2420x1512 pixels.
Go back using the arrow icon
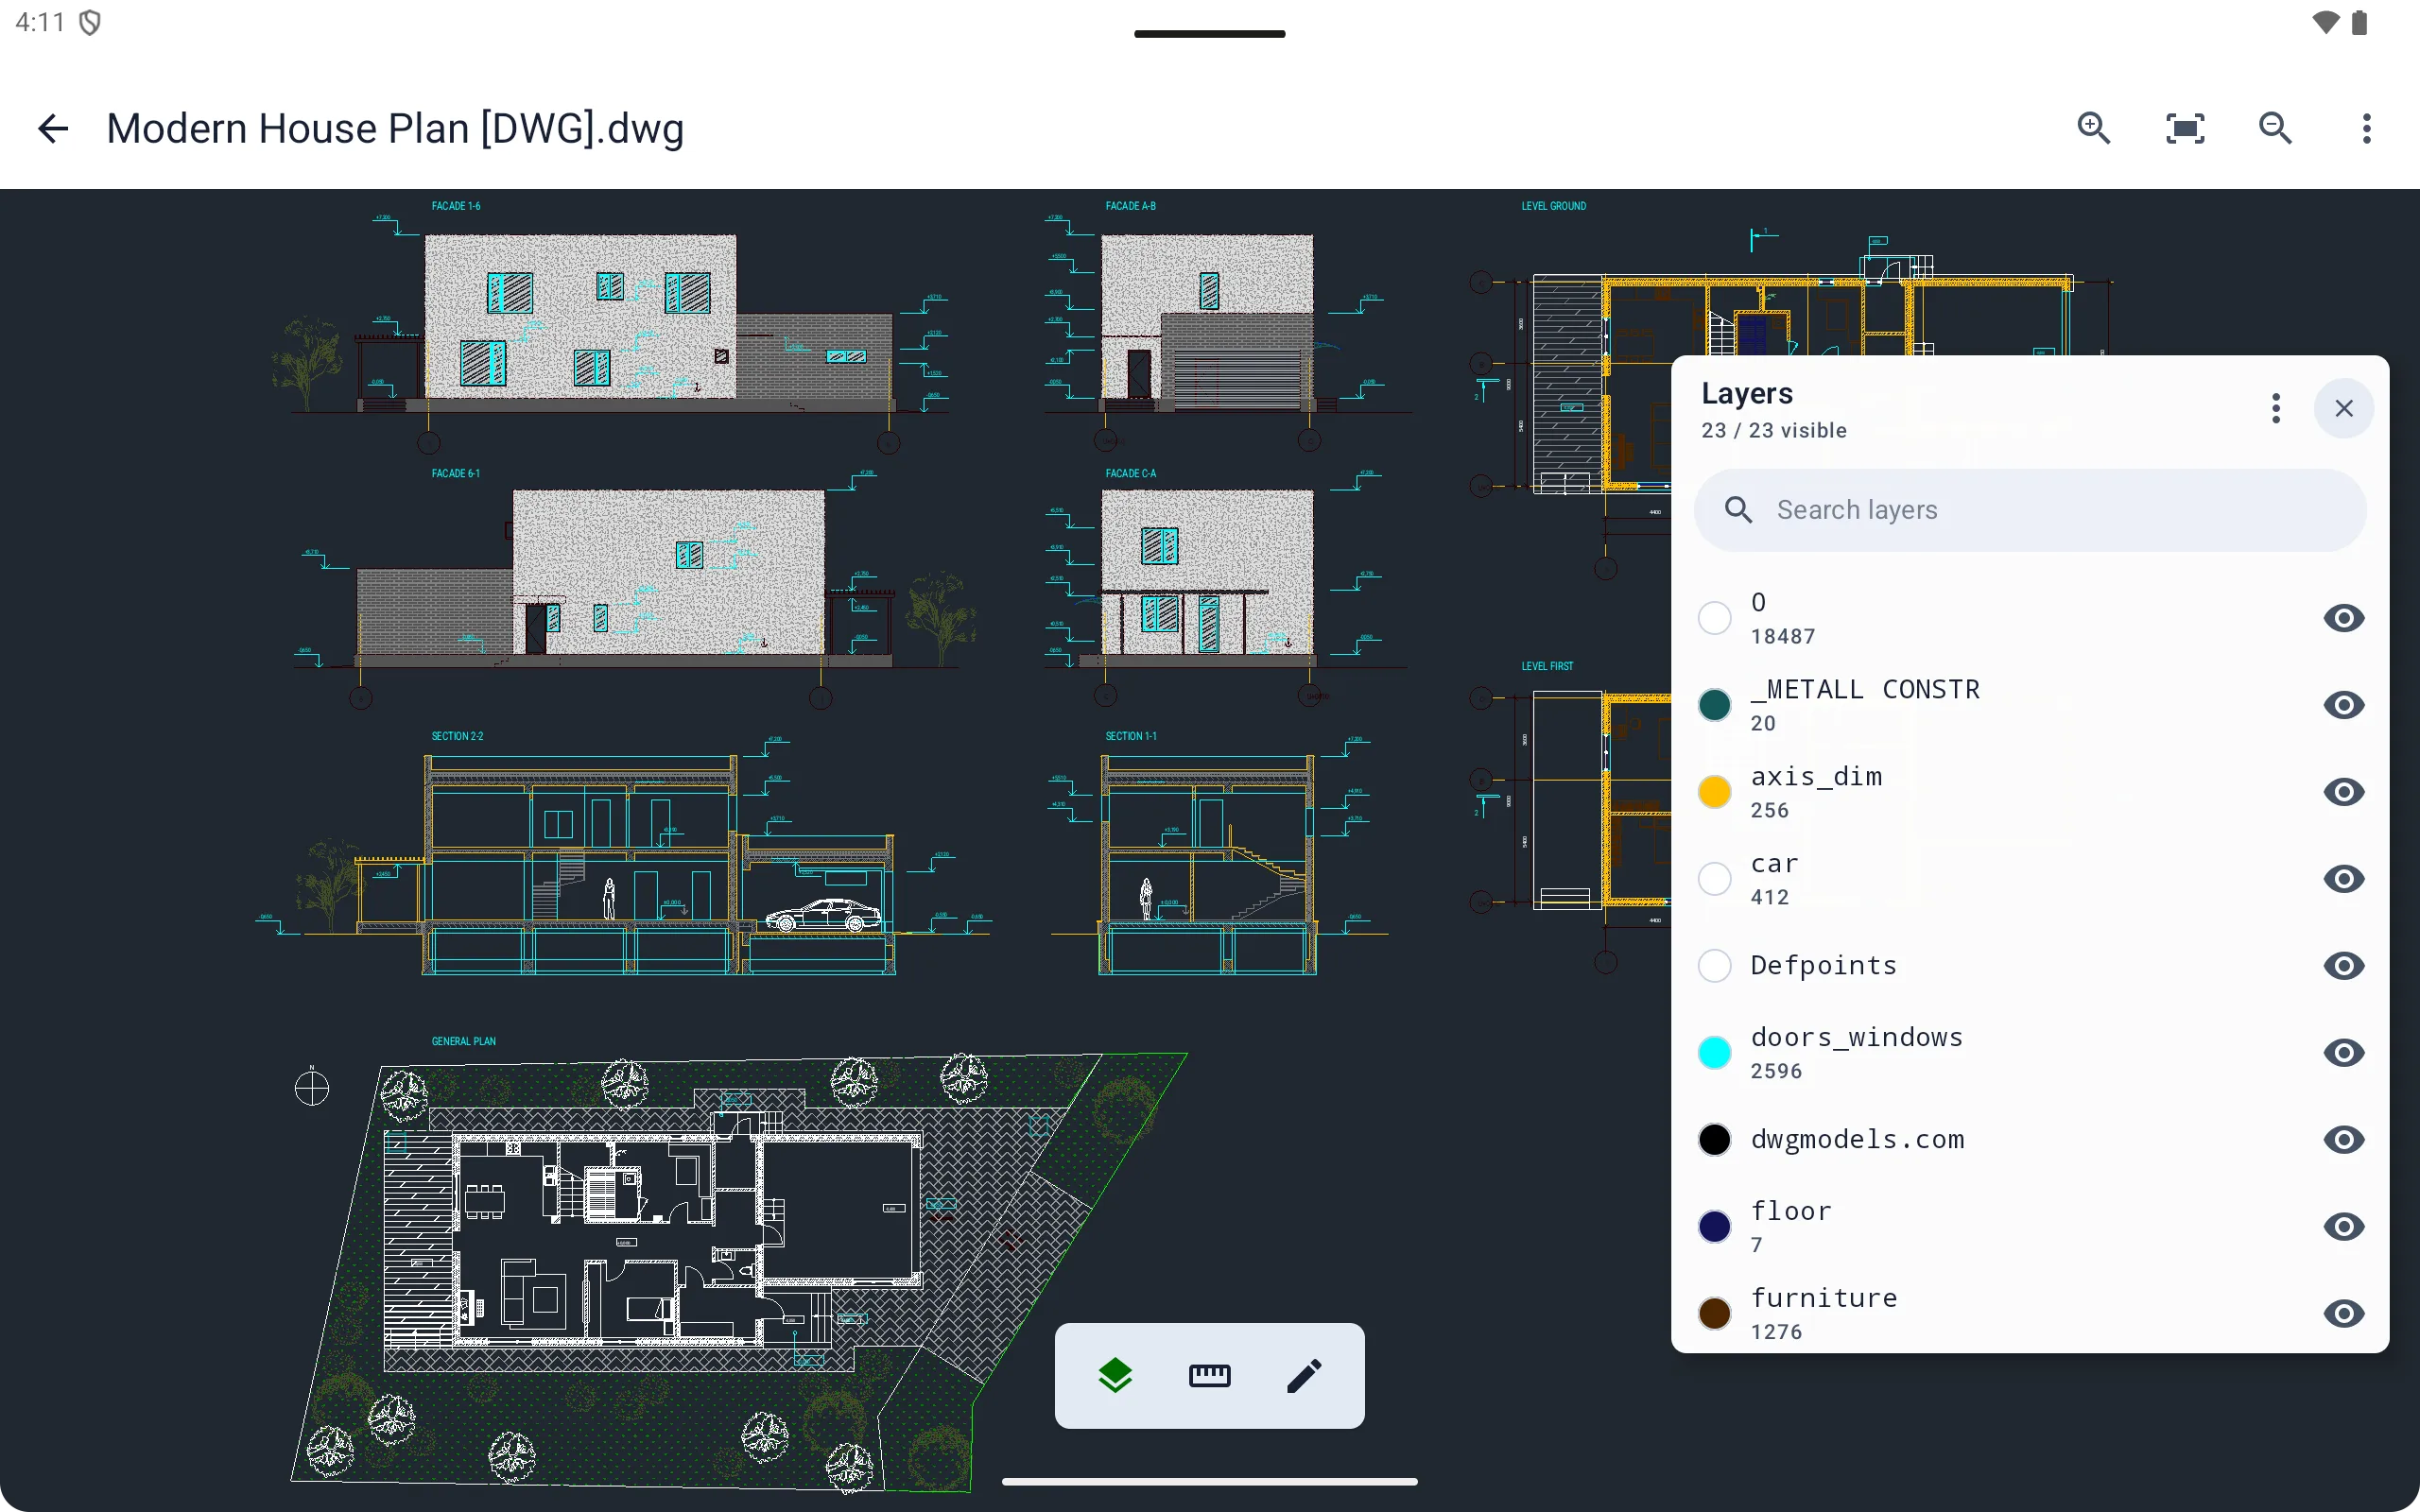coord(53,128)
